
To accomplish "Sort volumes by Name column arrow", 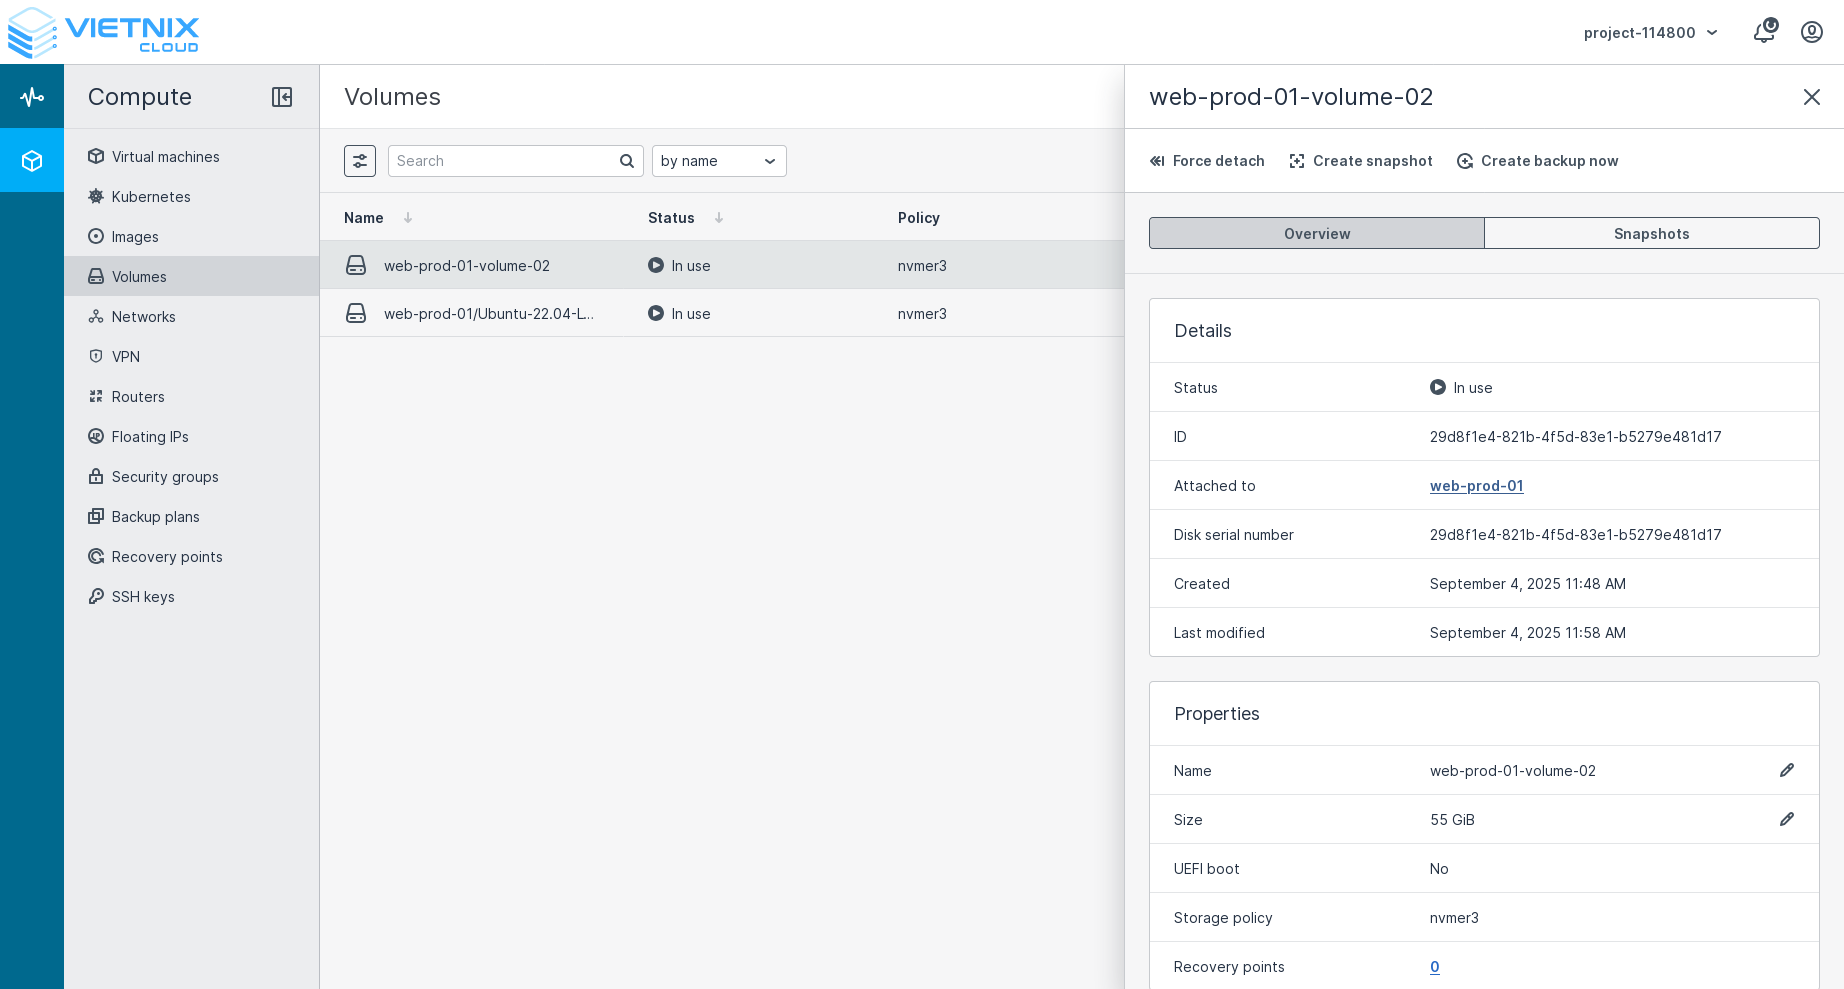I will click(x=408, y=218).
